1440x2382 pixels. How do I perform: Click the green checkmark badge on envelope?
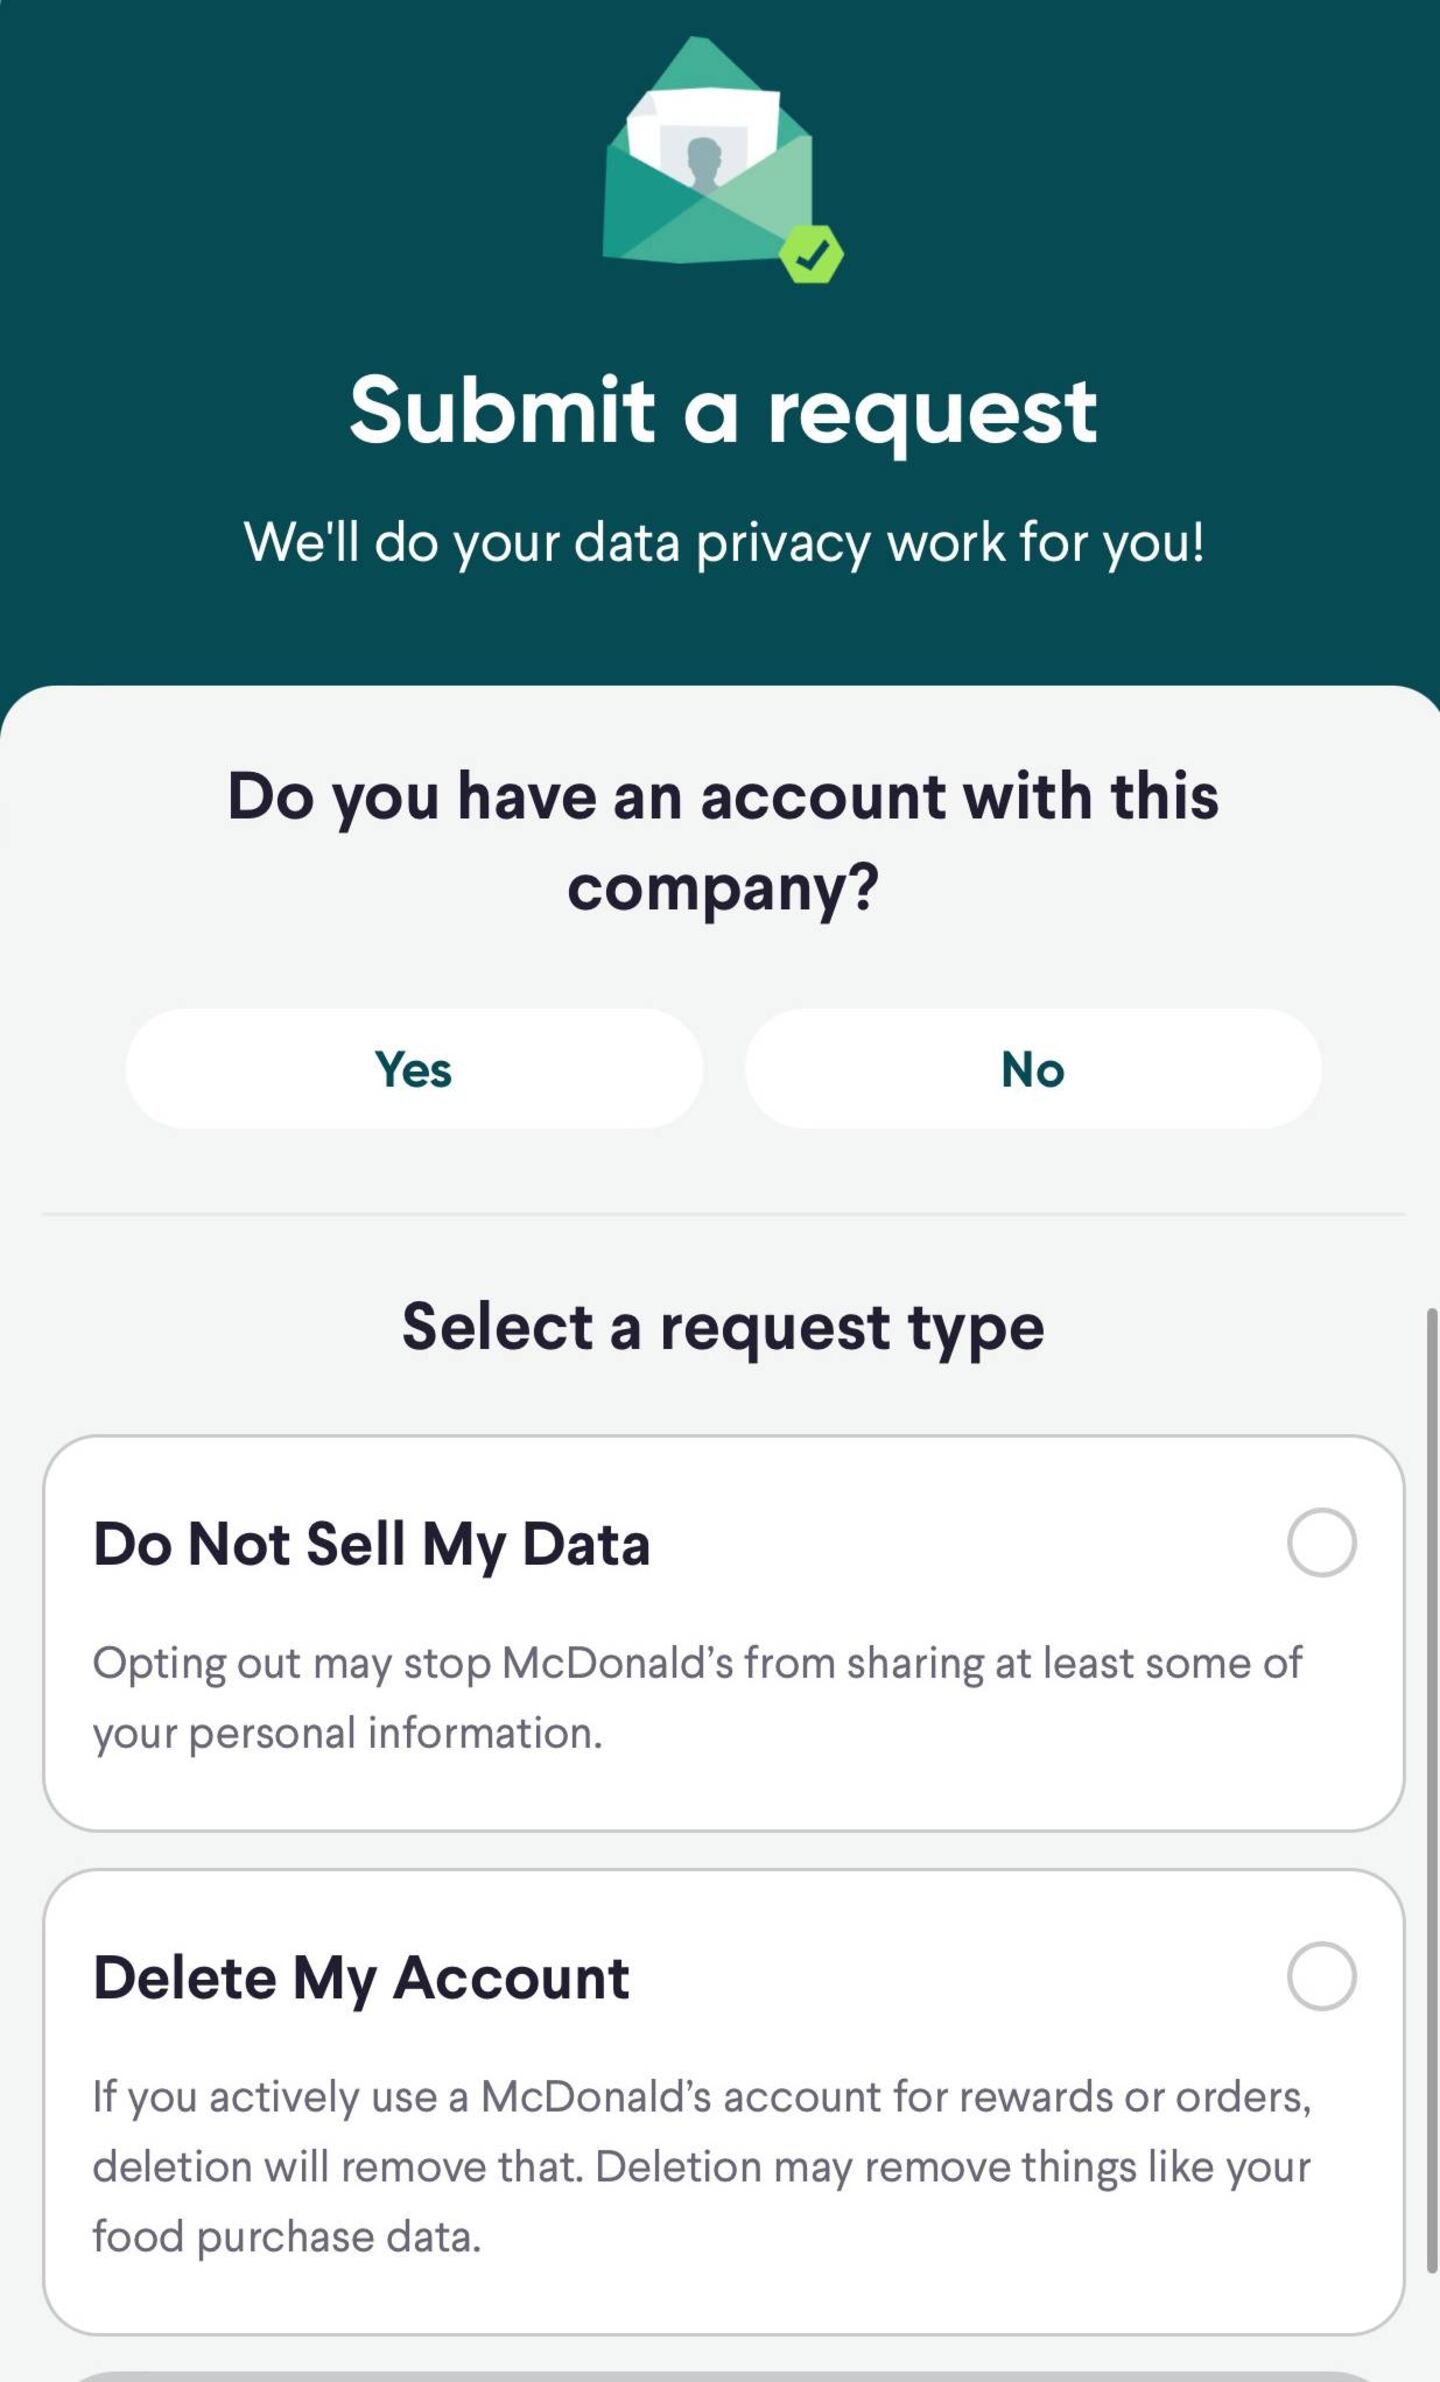point(811,254)
